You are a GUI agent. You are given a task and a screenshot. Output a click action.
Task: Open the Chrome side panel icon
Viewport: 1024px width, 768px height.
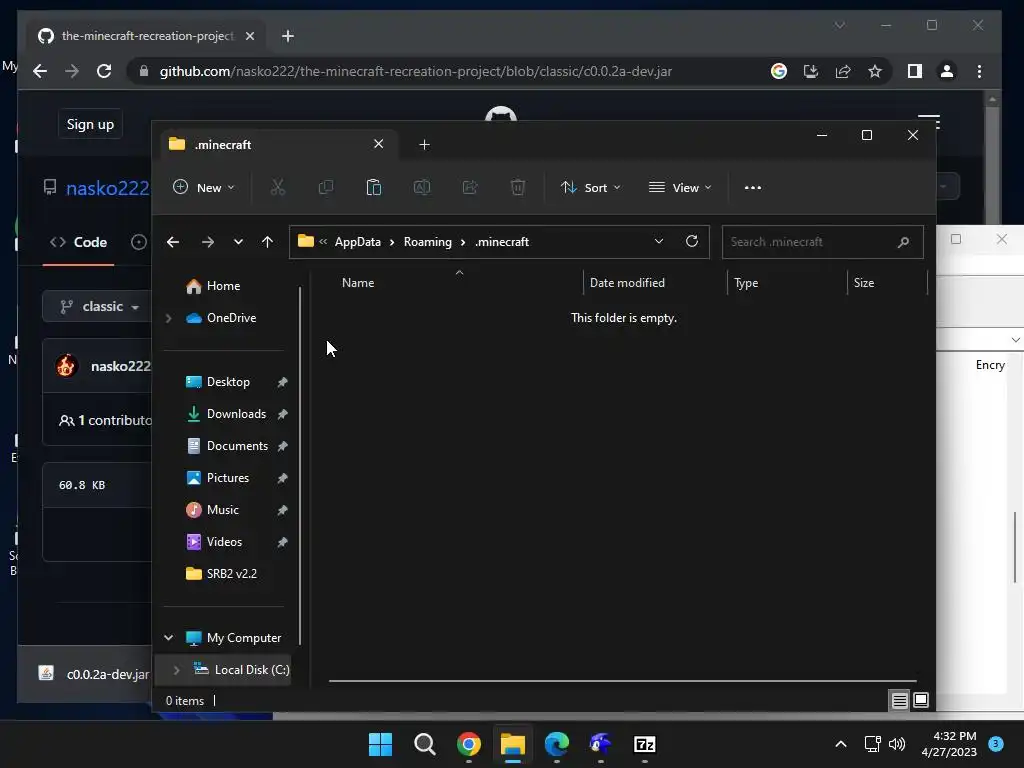coord(915,71)
